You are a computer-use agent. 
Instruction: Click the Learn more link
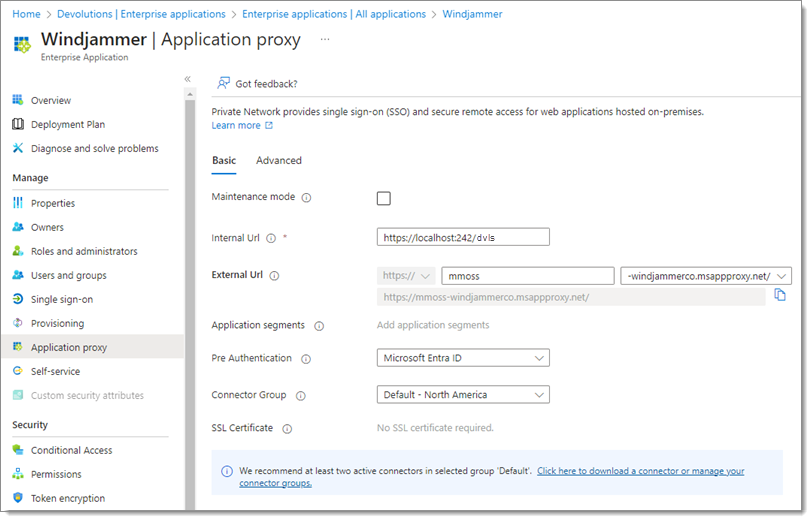pyautogui.click(x=236, y=125)
